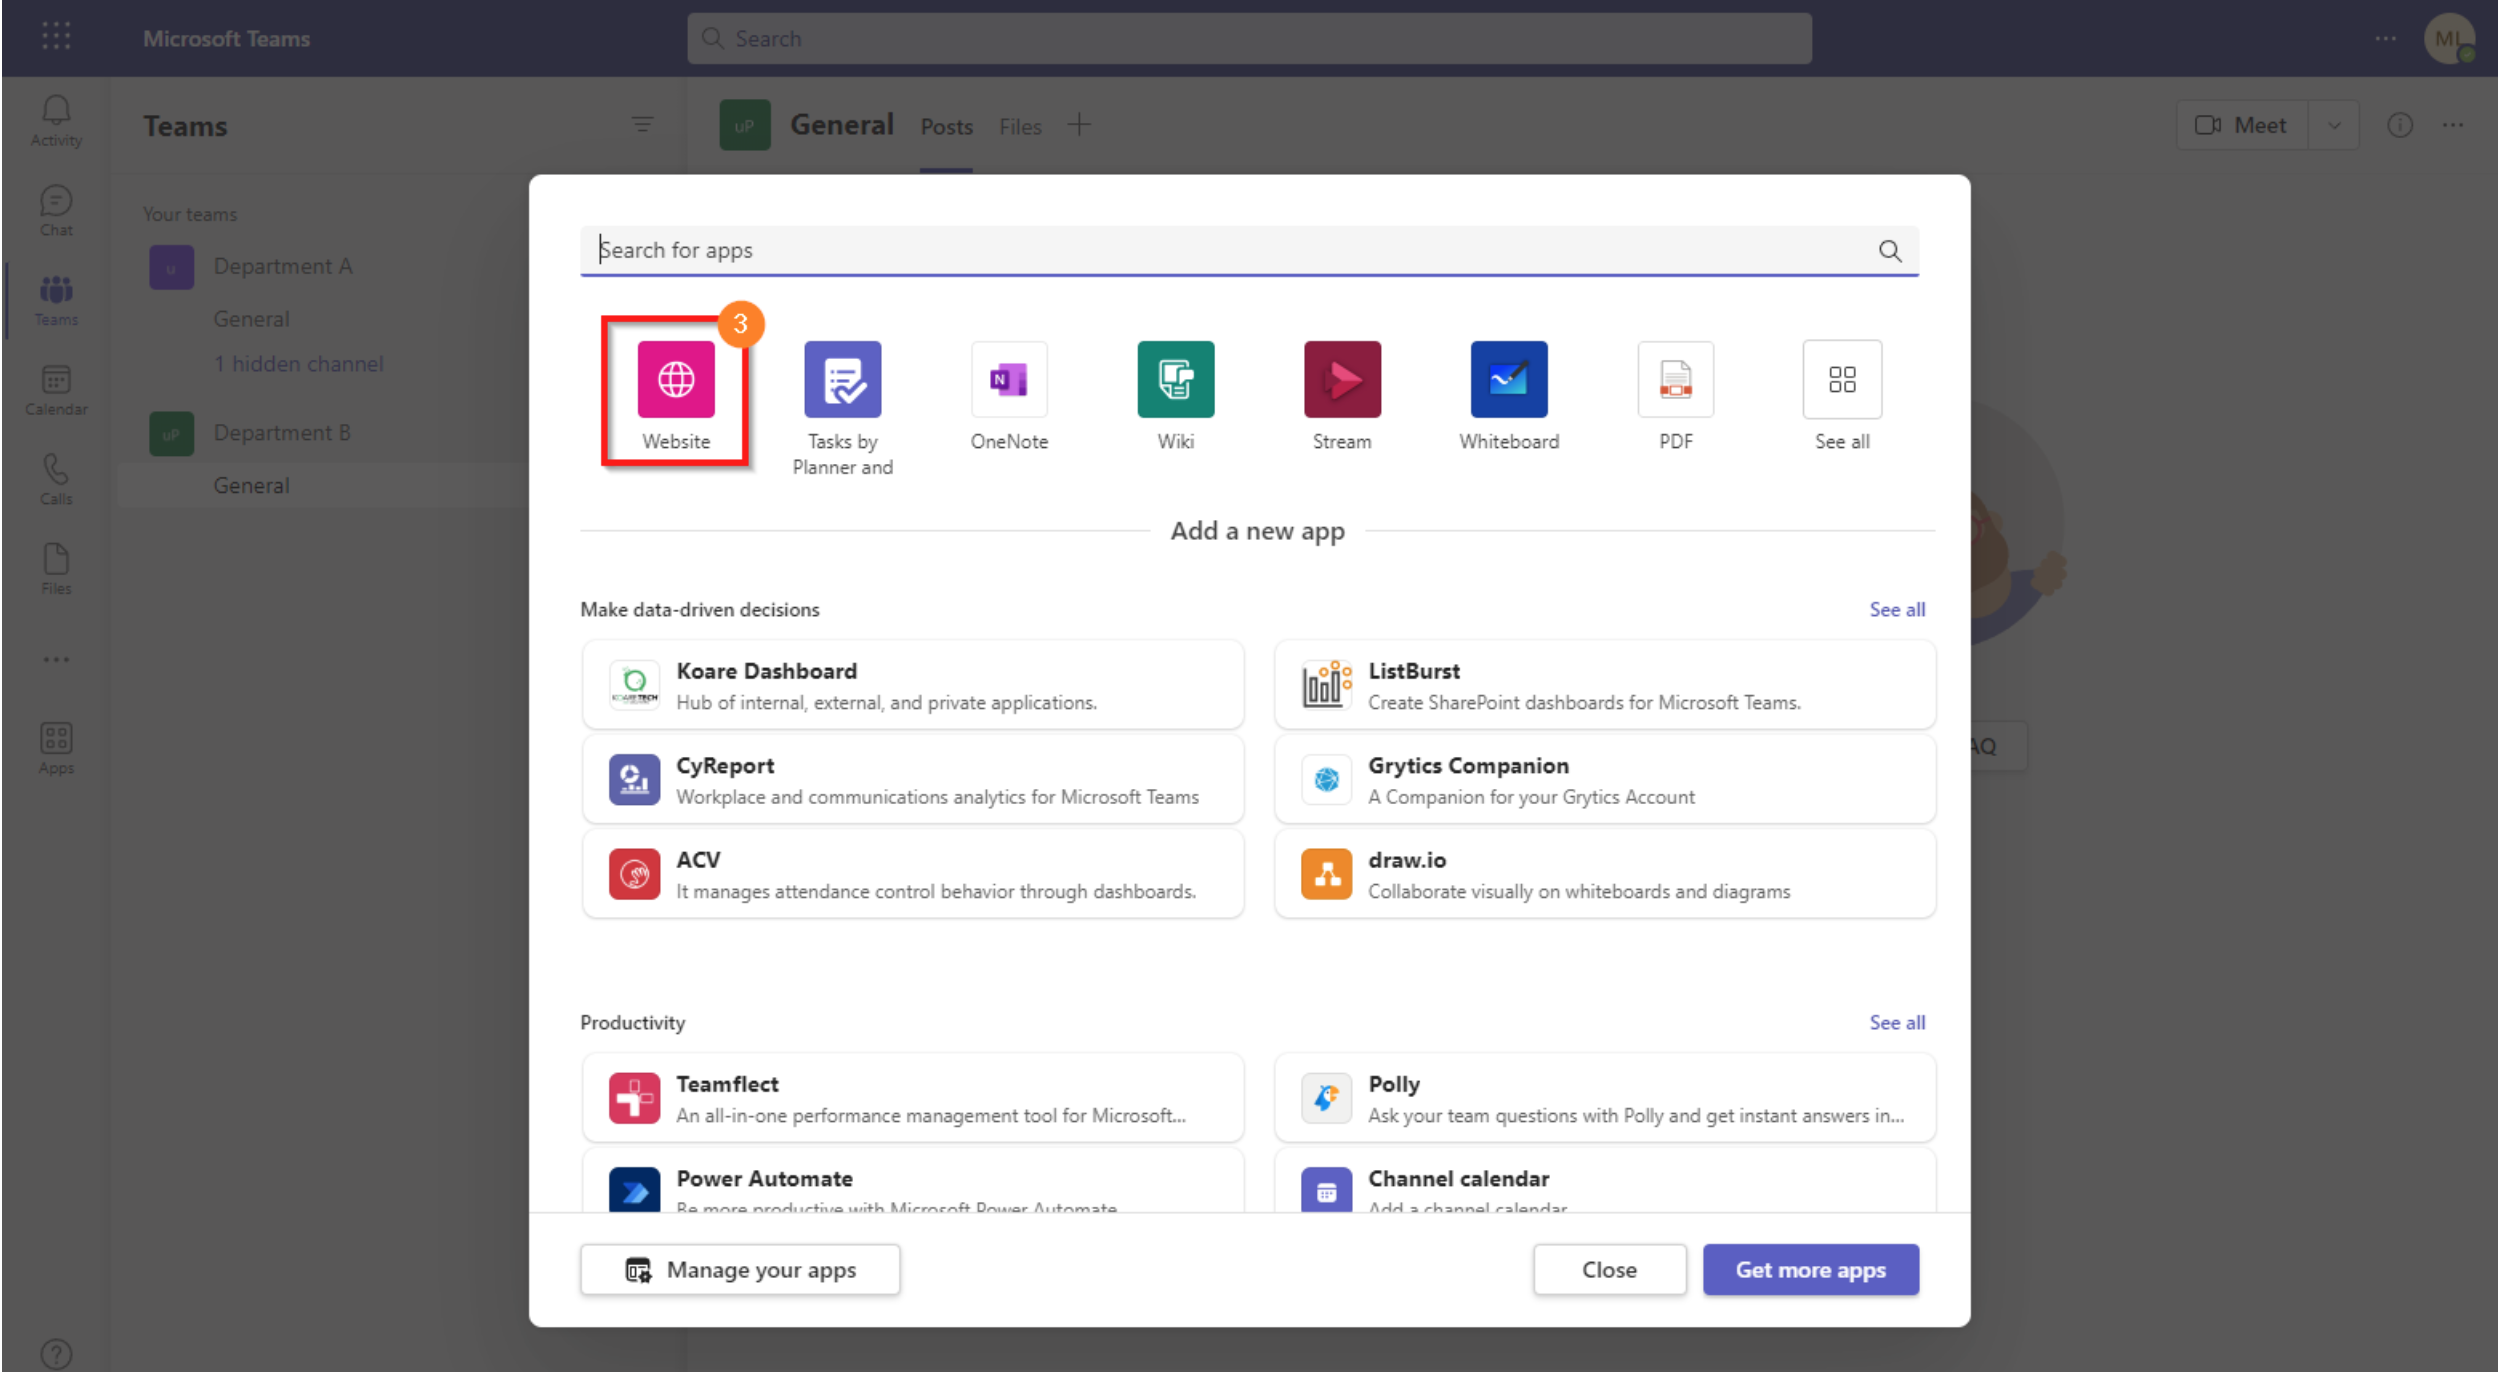Choose the draw.io app card
The height and width of the screenshot is (1374, 2502).
point(1605,874)
